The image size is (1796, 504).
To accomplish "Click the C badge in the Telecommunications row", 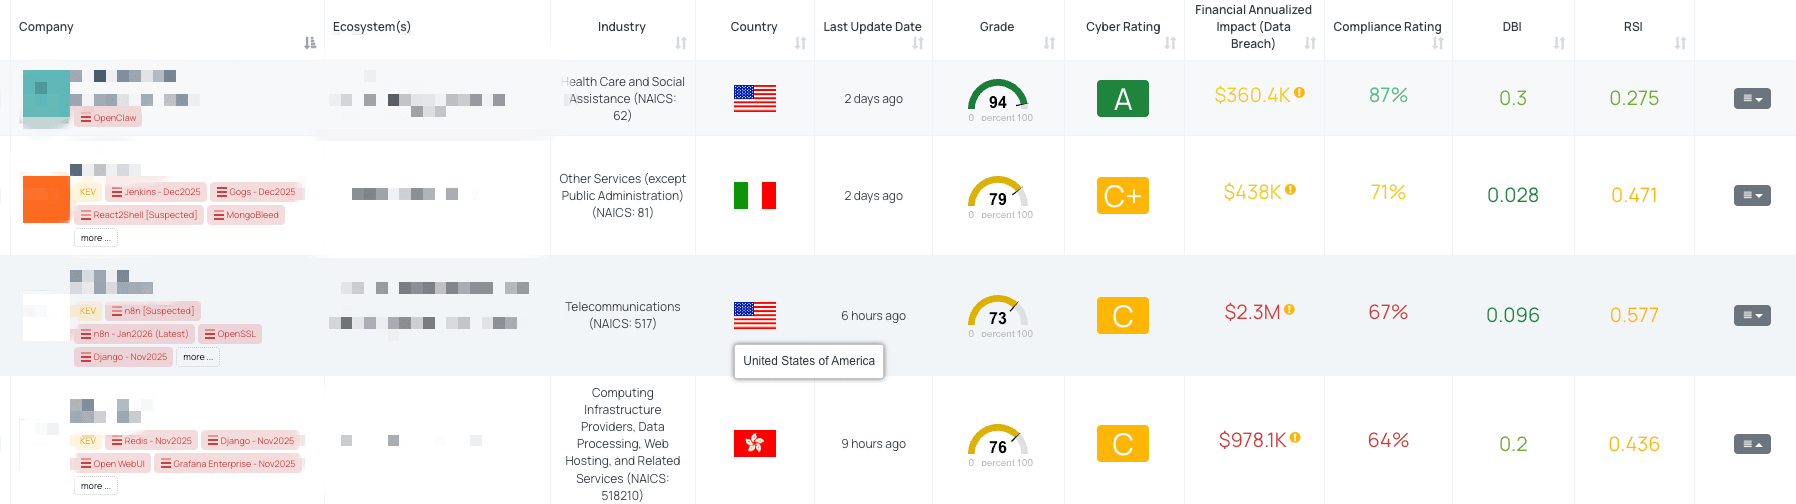I will 1123,316.
